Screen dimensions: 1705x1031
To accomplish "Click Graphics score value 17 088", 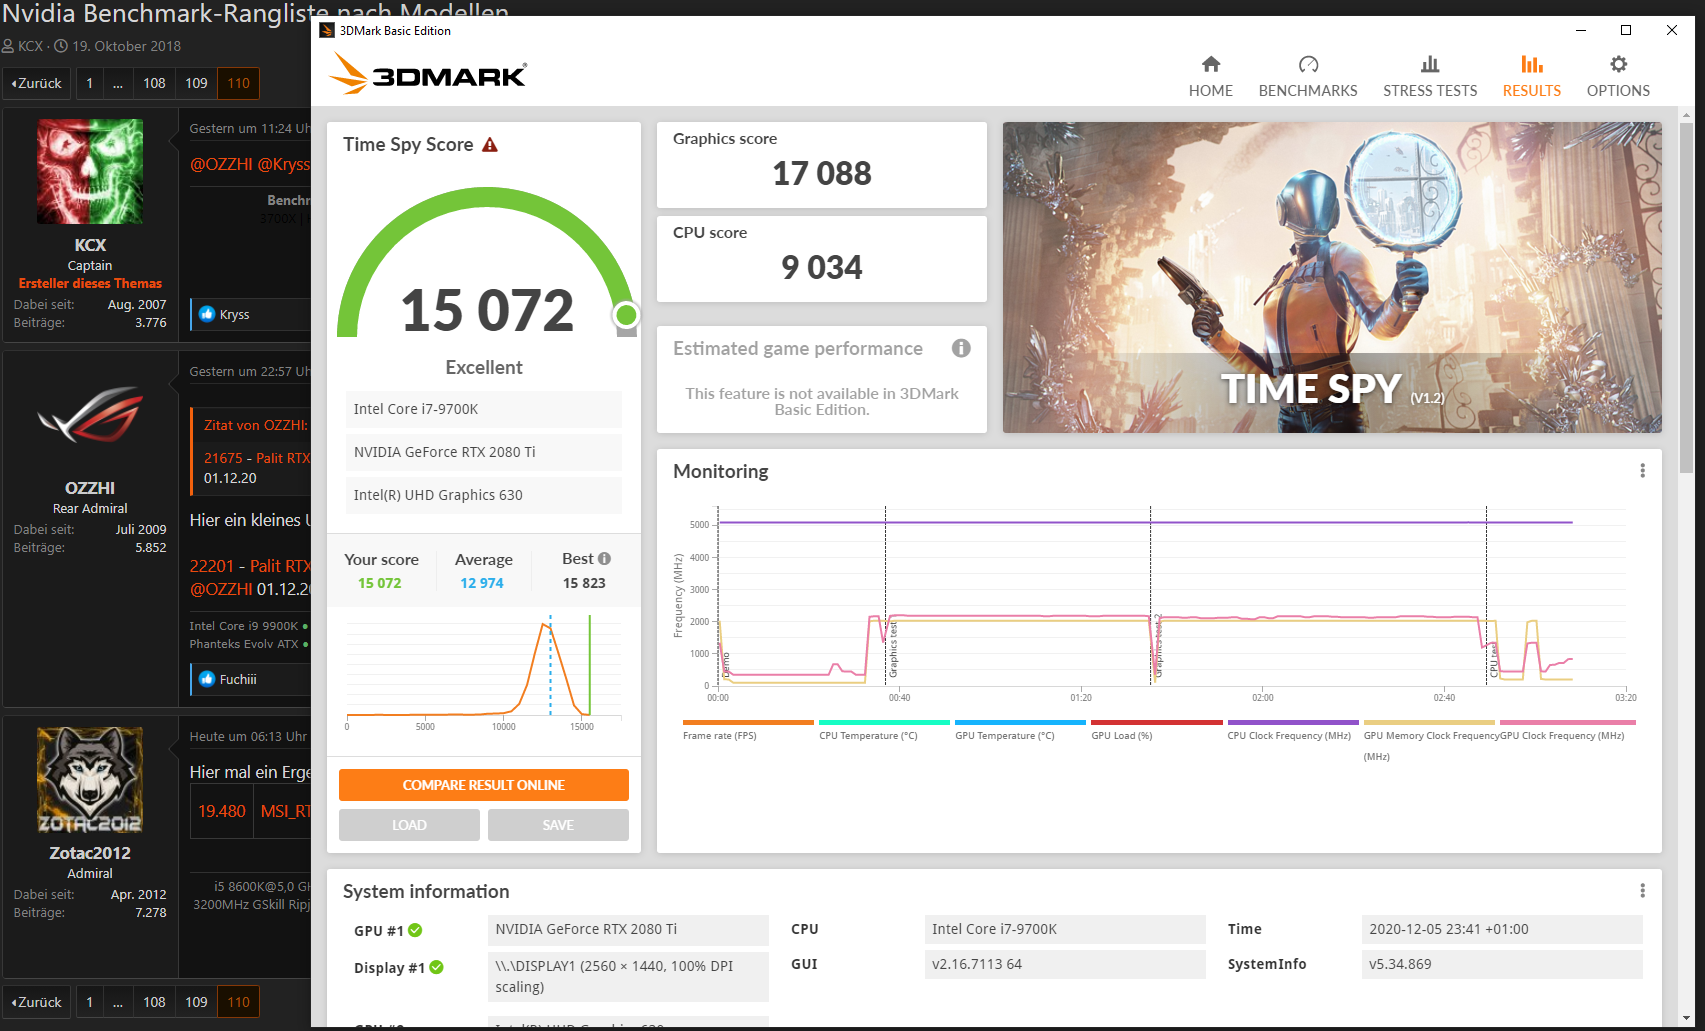I will coord(822,174).
